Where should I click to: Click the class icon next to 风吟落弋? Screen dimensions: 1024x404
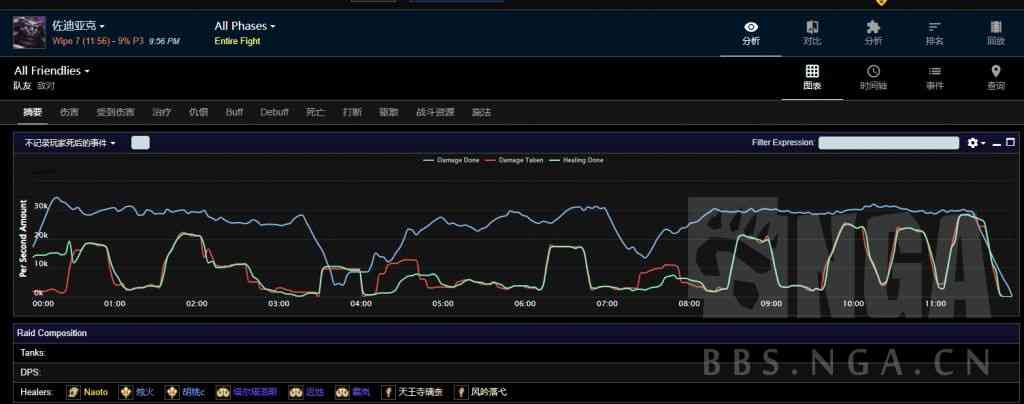click(x=460, y=392)
